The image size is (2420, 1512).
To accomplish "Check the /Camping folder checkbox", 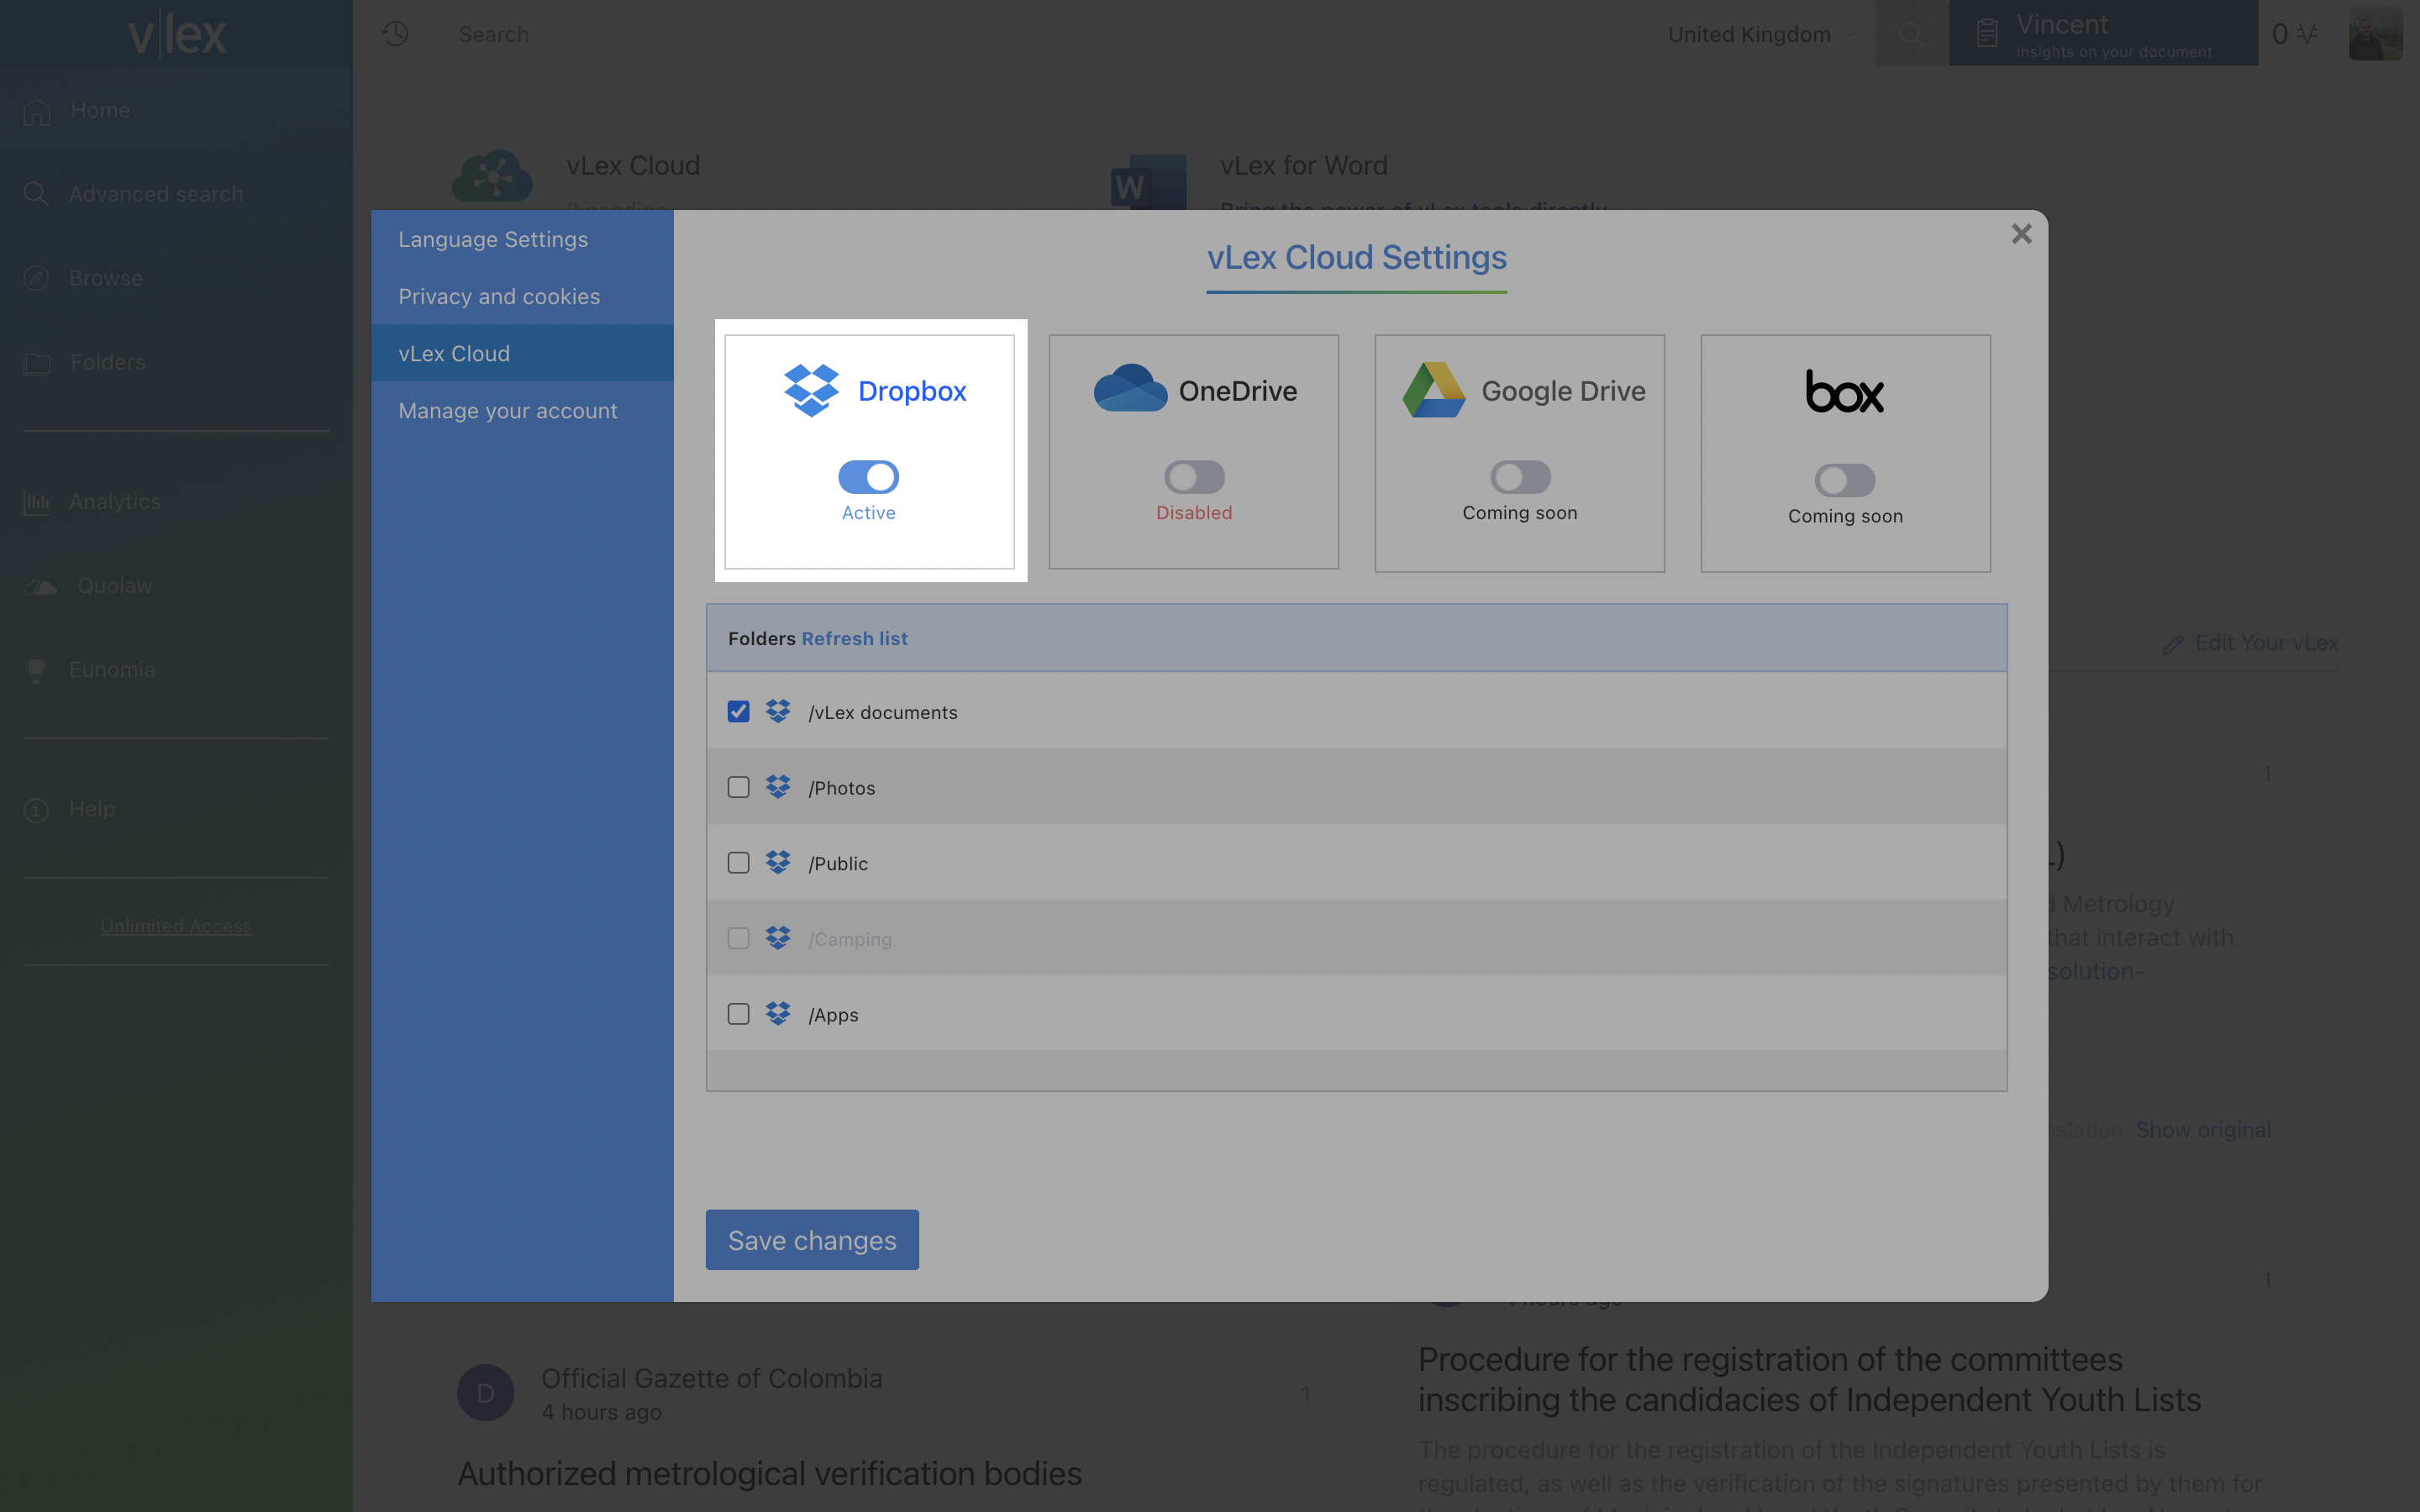I will pos(738,938).
